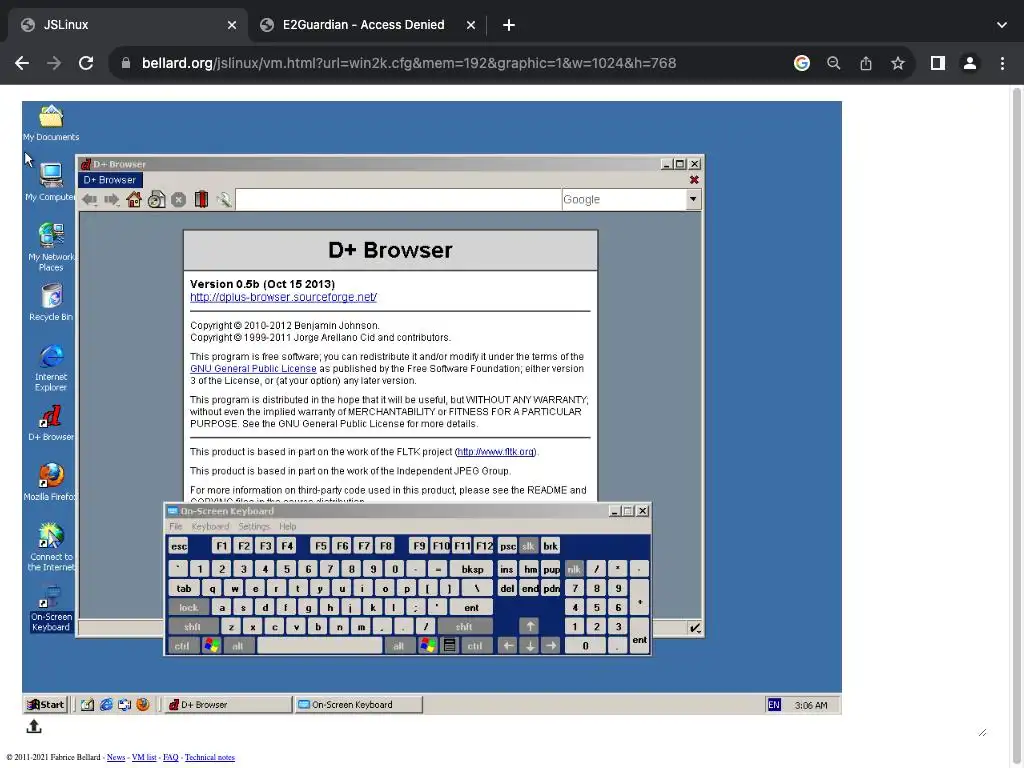Toggle the right ctrl key on the keyboard
The height and width of the screenshot is (768, 1024).
coord(475,647)
